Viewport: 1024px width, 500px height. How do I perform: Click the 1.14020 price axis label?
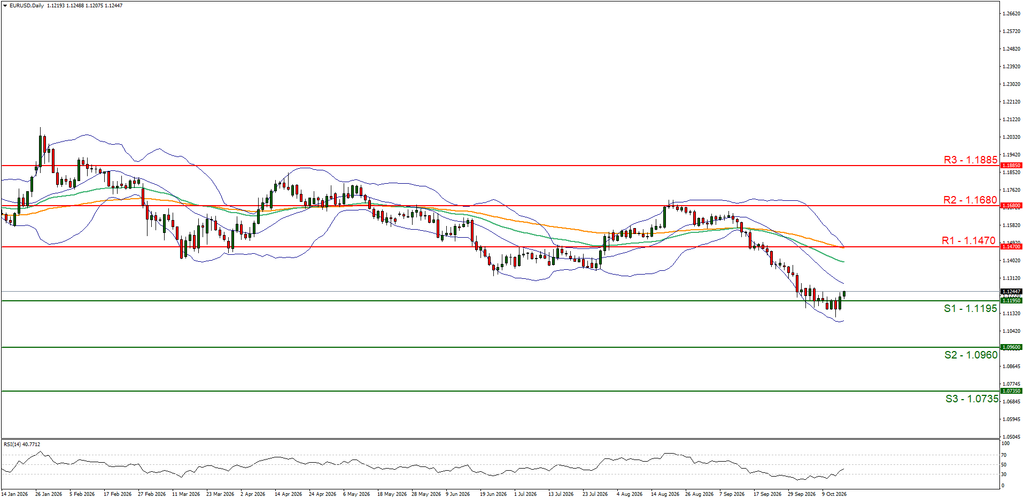pyautogui.click(x=1012, y=261)
